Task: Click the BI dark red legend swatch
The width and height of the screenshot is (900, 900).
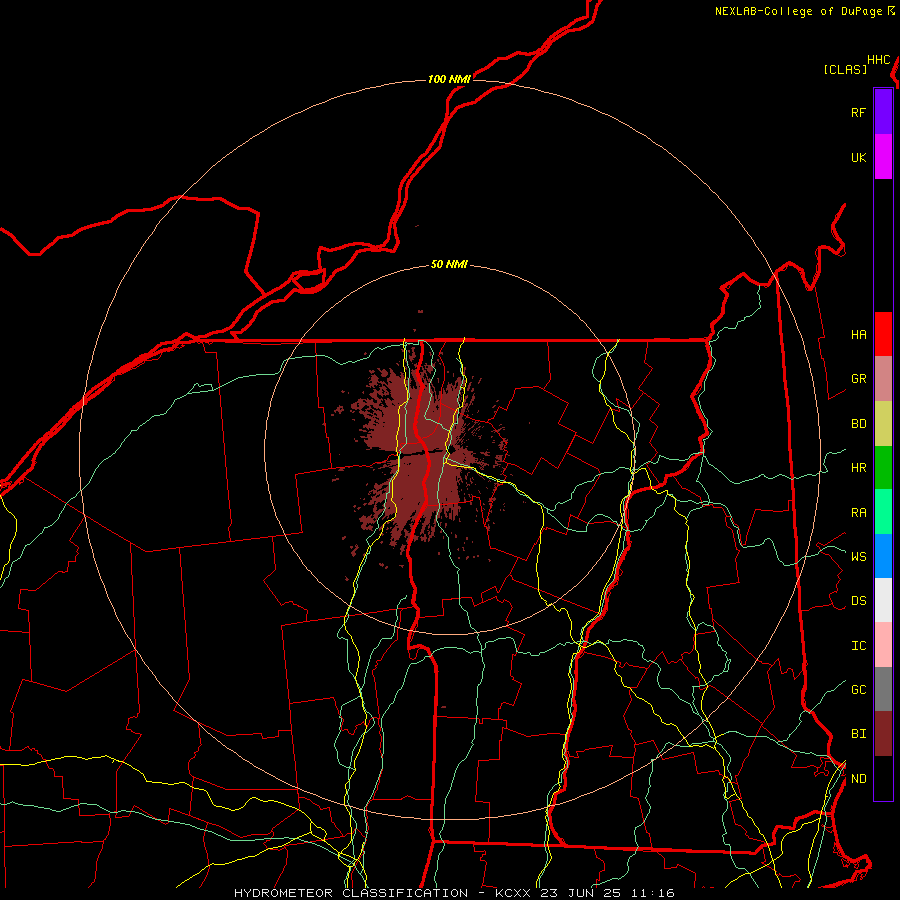Action: [x=883, y=734]
